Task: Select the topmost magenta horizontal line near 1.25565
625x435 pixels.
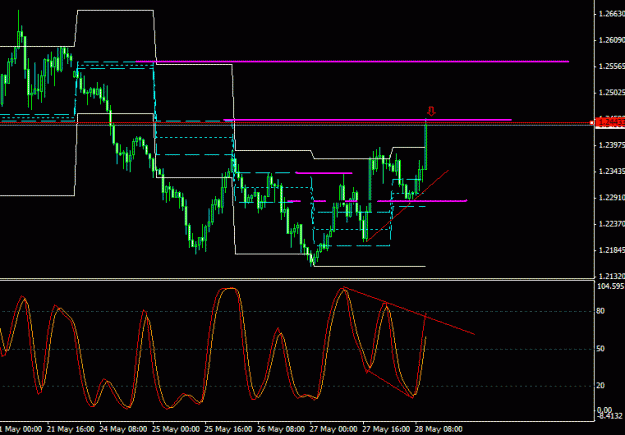Action: pyautogui.click(x=352, y=62)
